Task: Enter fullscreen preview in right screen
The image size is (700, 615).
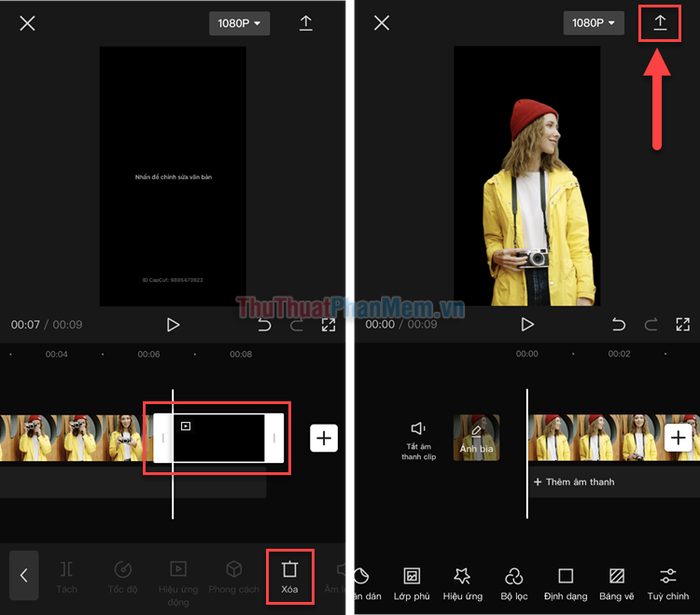Action: tap(683, 324)
